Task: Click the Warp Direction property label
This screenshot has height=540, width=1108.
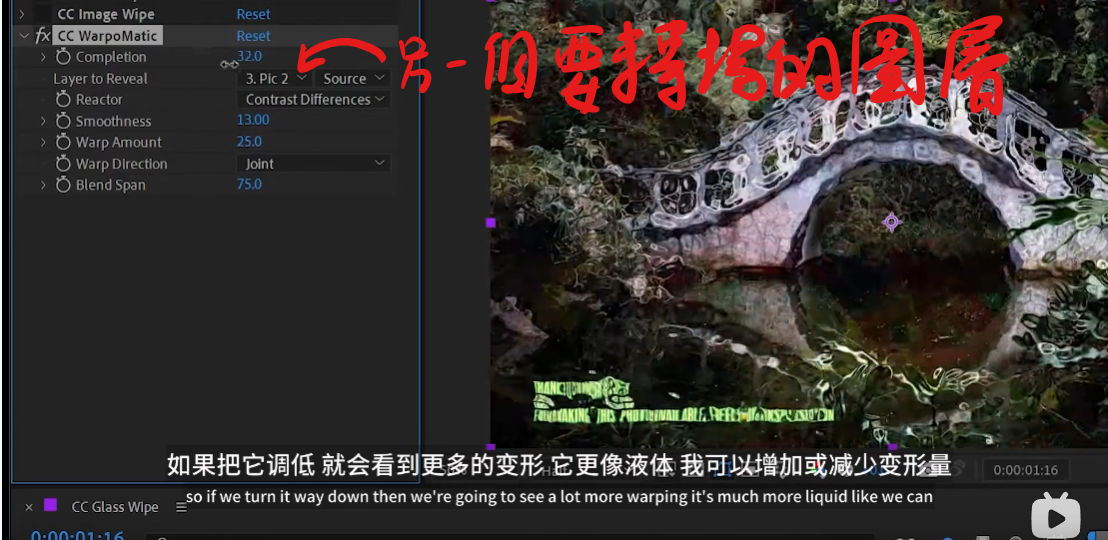Action: click(122, 164)
